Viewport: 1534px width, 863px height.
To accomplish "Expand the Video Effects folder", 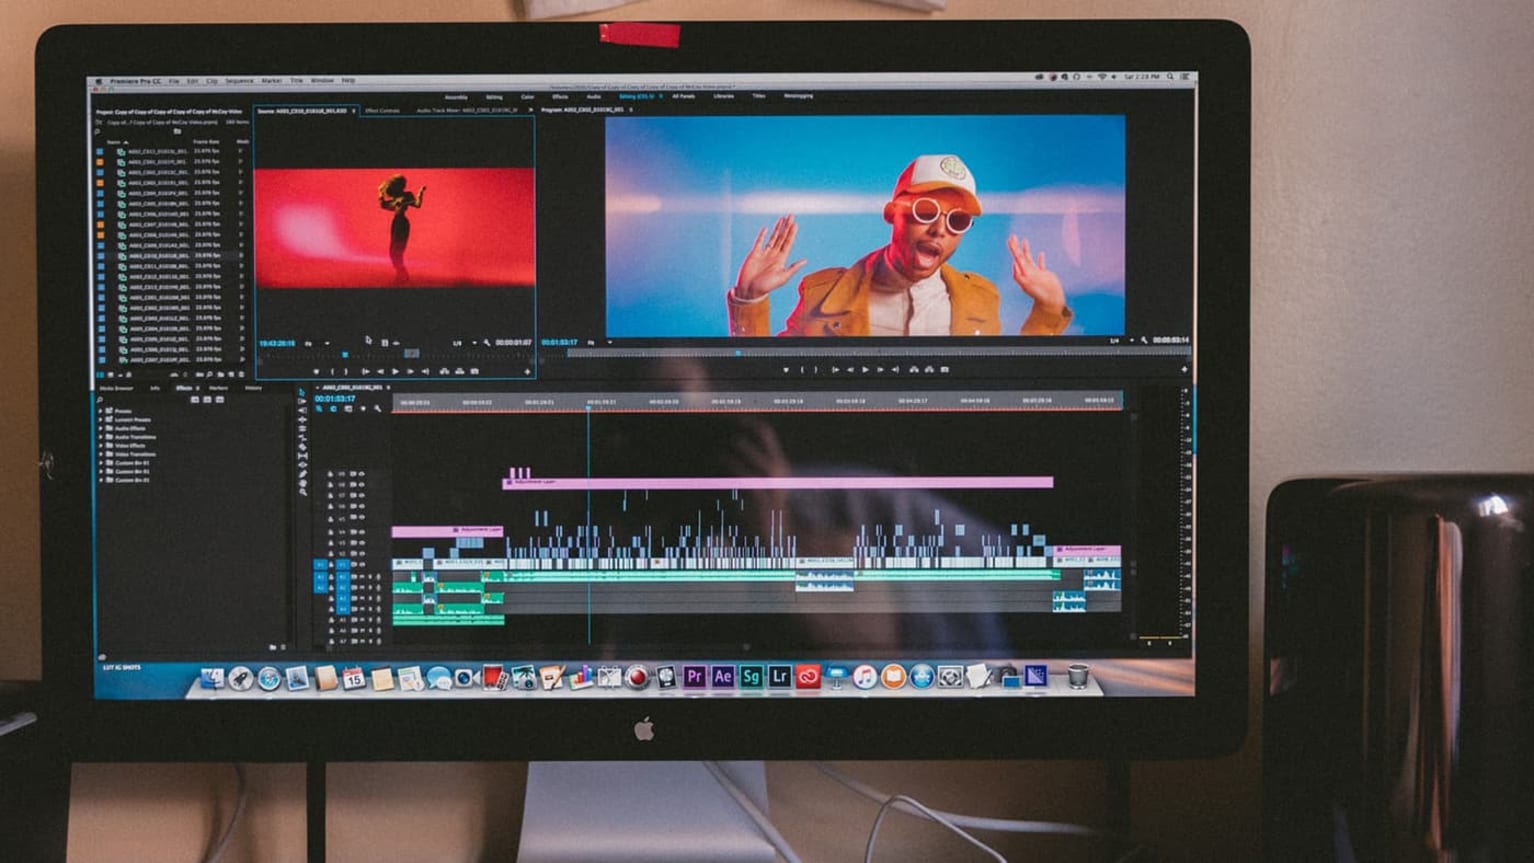I will coord(101,445).
